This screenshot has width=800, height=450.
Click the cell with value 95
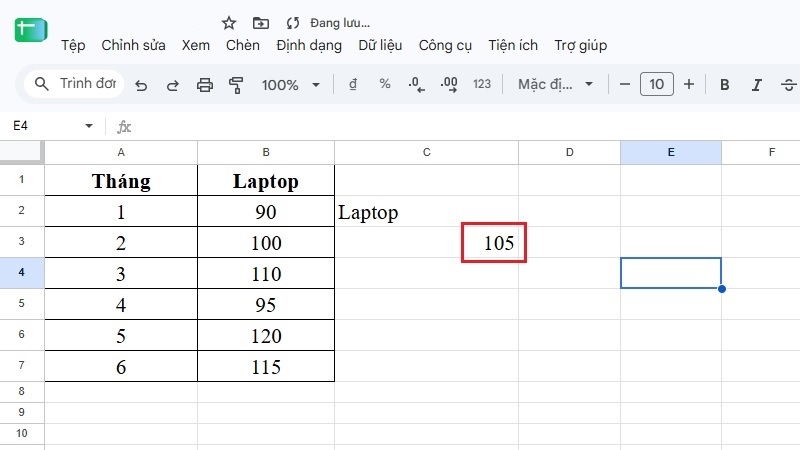266,305
